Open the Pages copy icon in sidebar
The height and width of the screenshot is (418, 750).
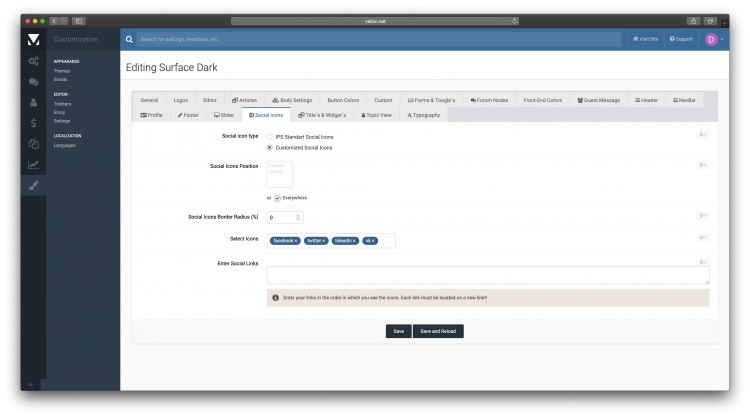point(33,144)
